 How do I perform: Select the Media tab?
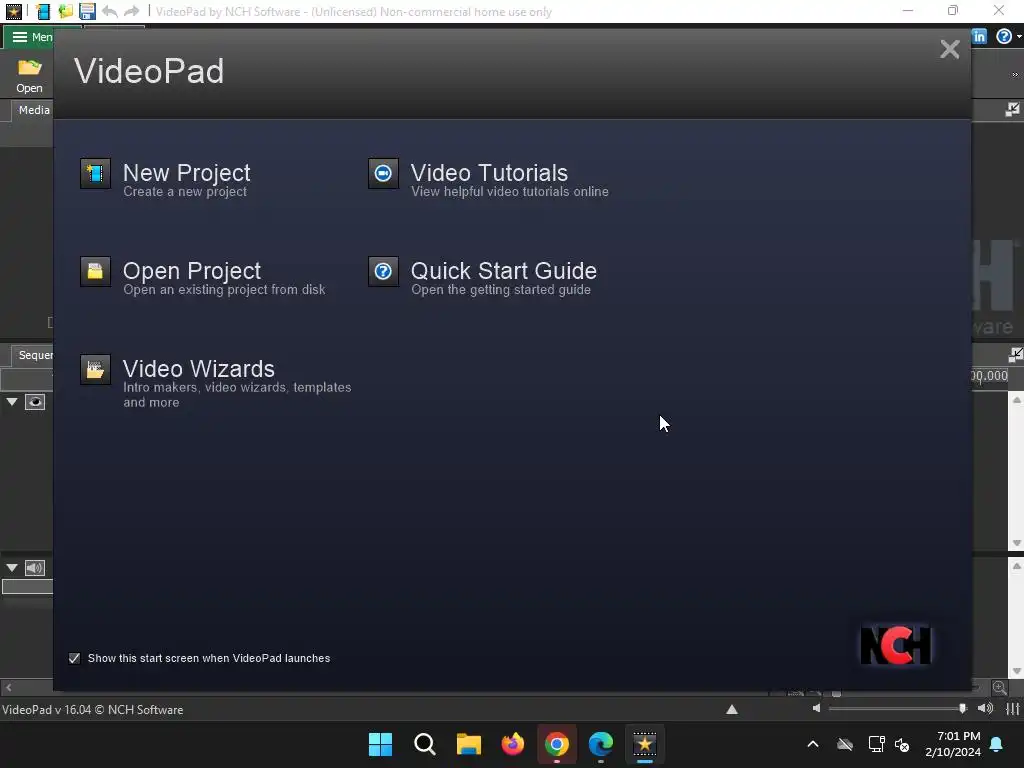[x=33, y=110]
